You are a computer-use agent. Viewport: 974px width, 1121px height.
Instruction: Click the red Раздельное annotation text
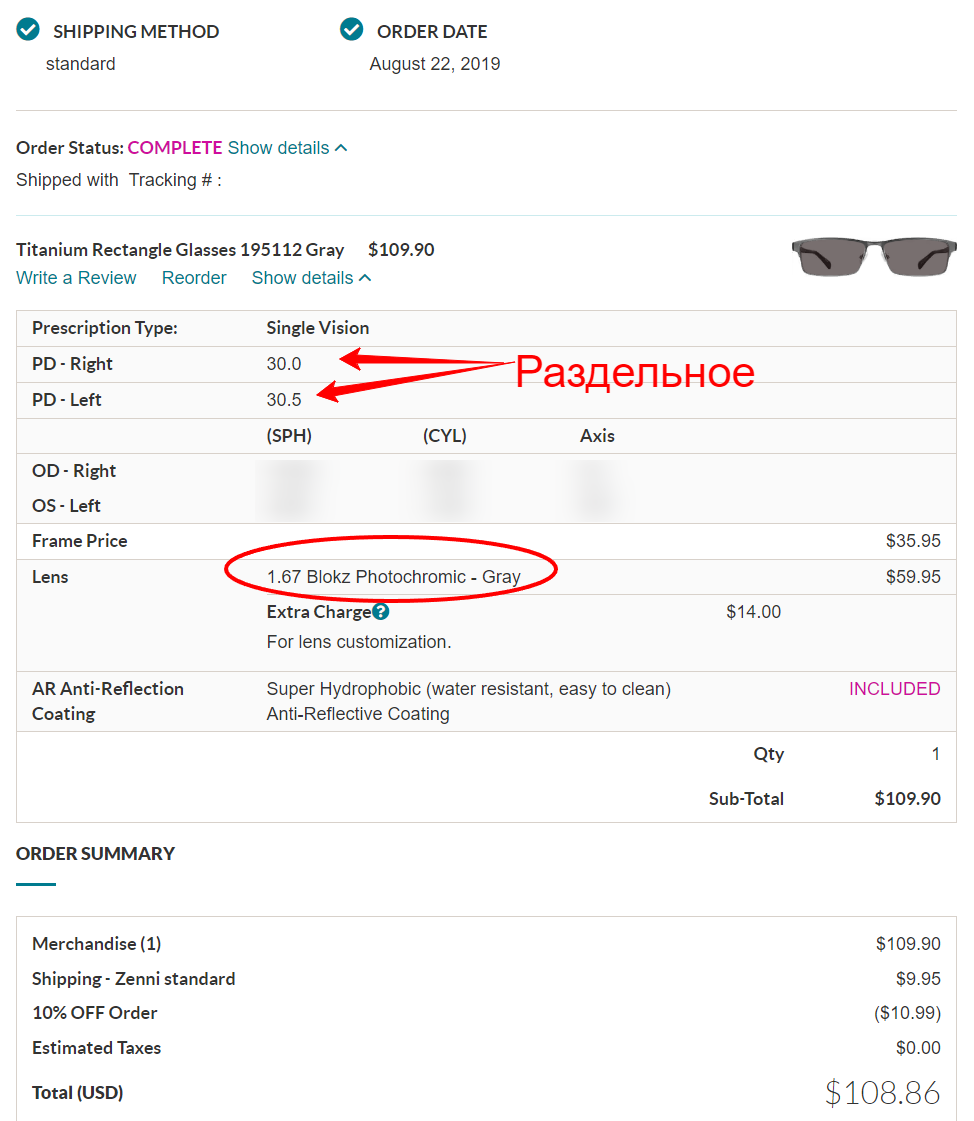click(634, 372)
